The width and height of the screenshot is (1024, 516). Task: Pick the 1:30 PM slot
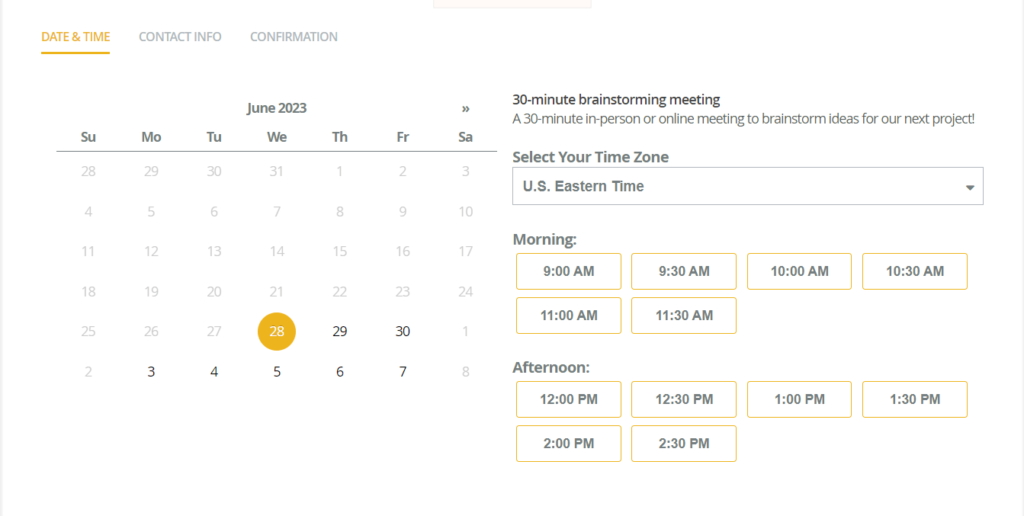(914, 399)
